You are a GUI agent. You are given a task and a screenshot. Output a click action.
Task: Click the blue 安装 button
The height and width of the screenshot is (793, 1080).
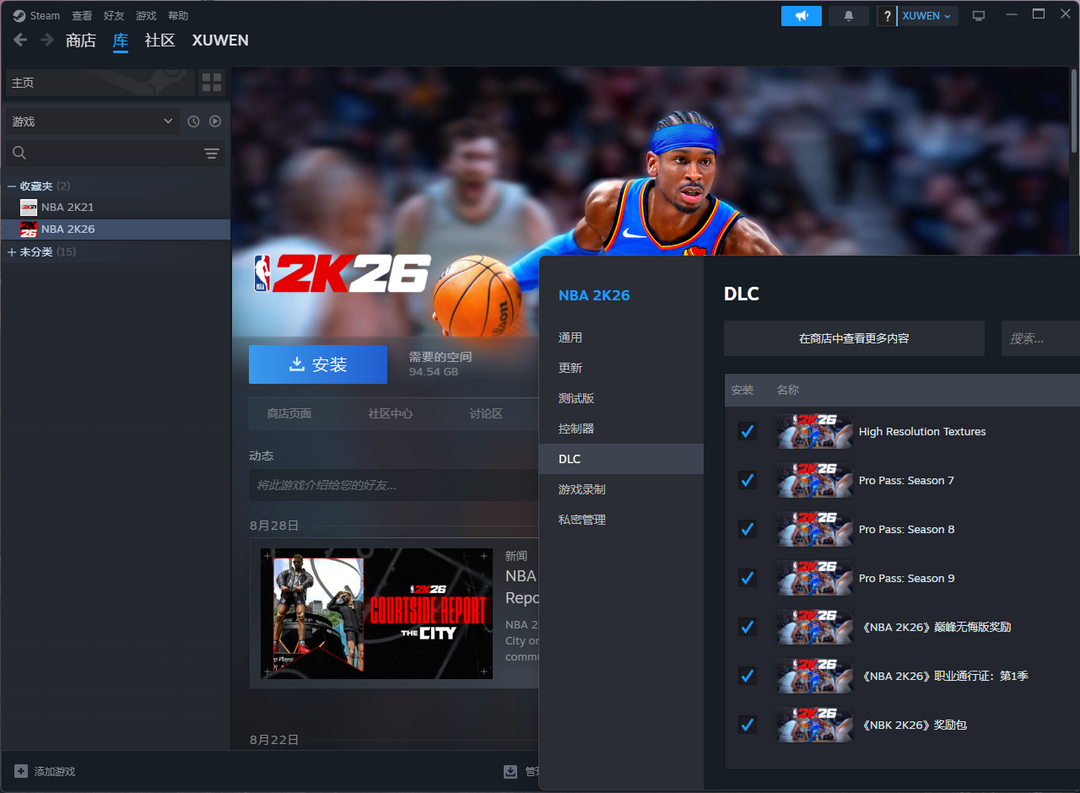tap(318, 365)
